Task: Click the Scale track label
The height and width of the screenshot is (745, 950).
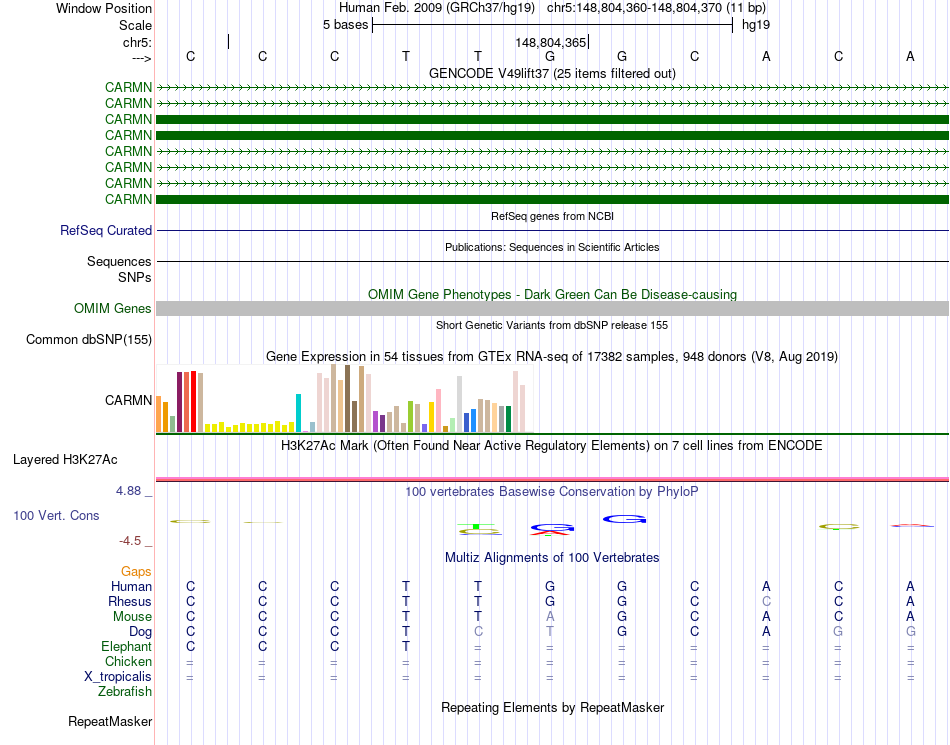Action: (x=135, y=25)
